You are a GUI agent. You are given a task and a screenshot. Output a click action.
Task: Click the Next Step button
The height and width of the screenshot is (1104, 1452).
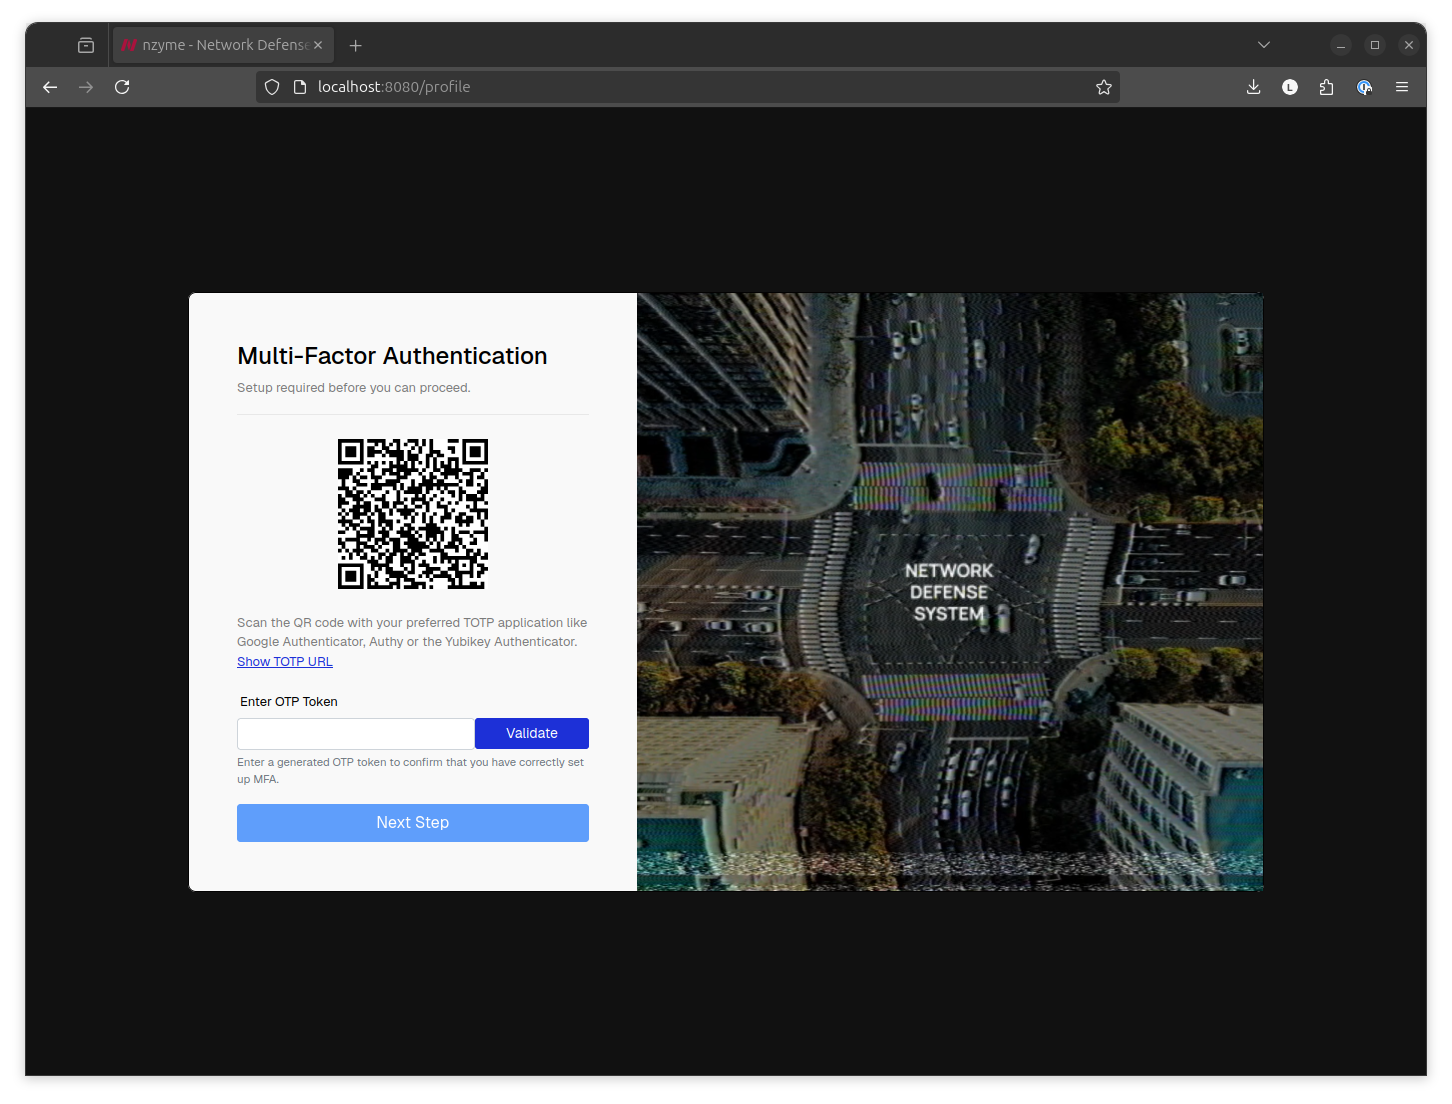click(x=413, y=823)
